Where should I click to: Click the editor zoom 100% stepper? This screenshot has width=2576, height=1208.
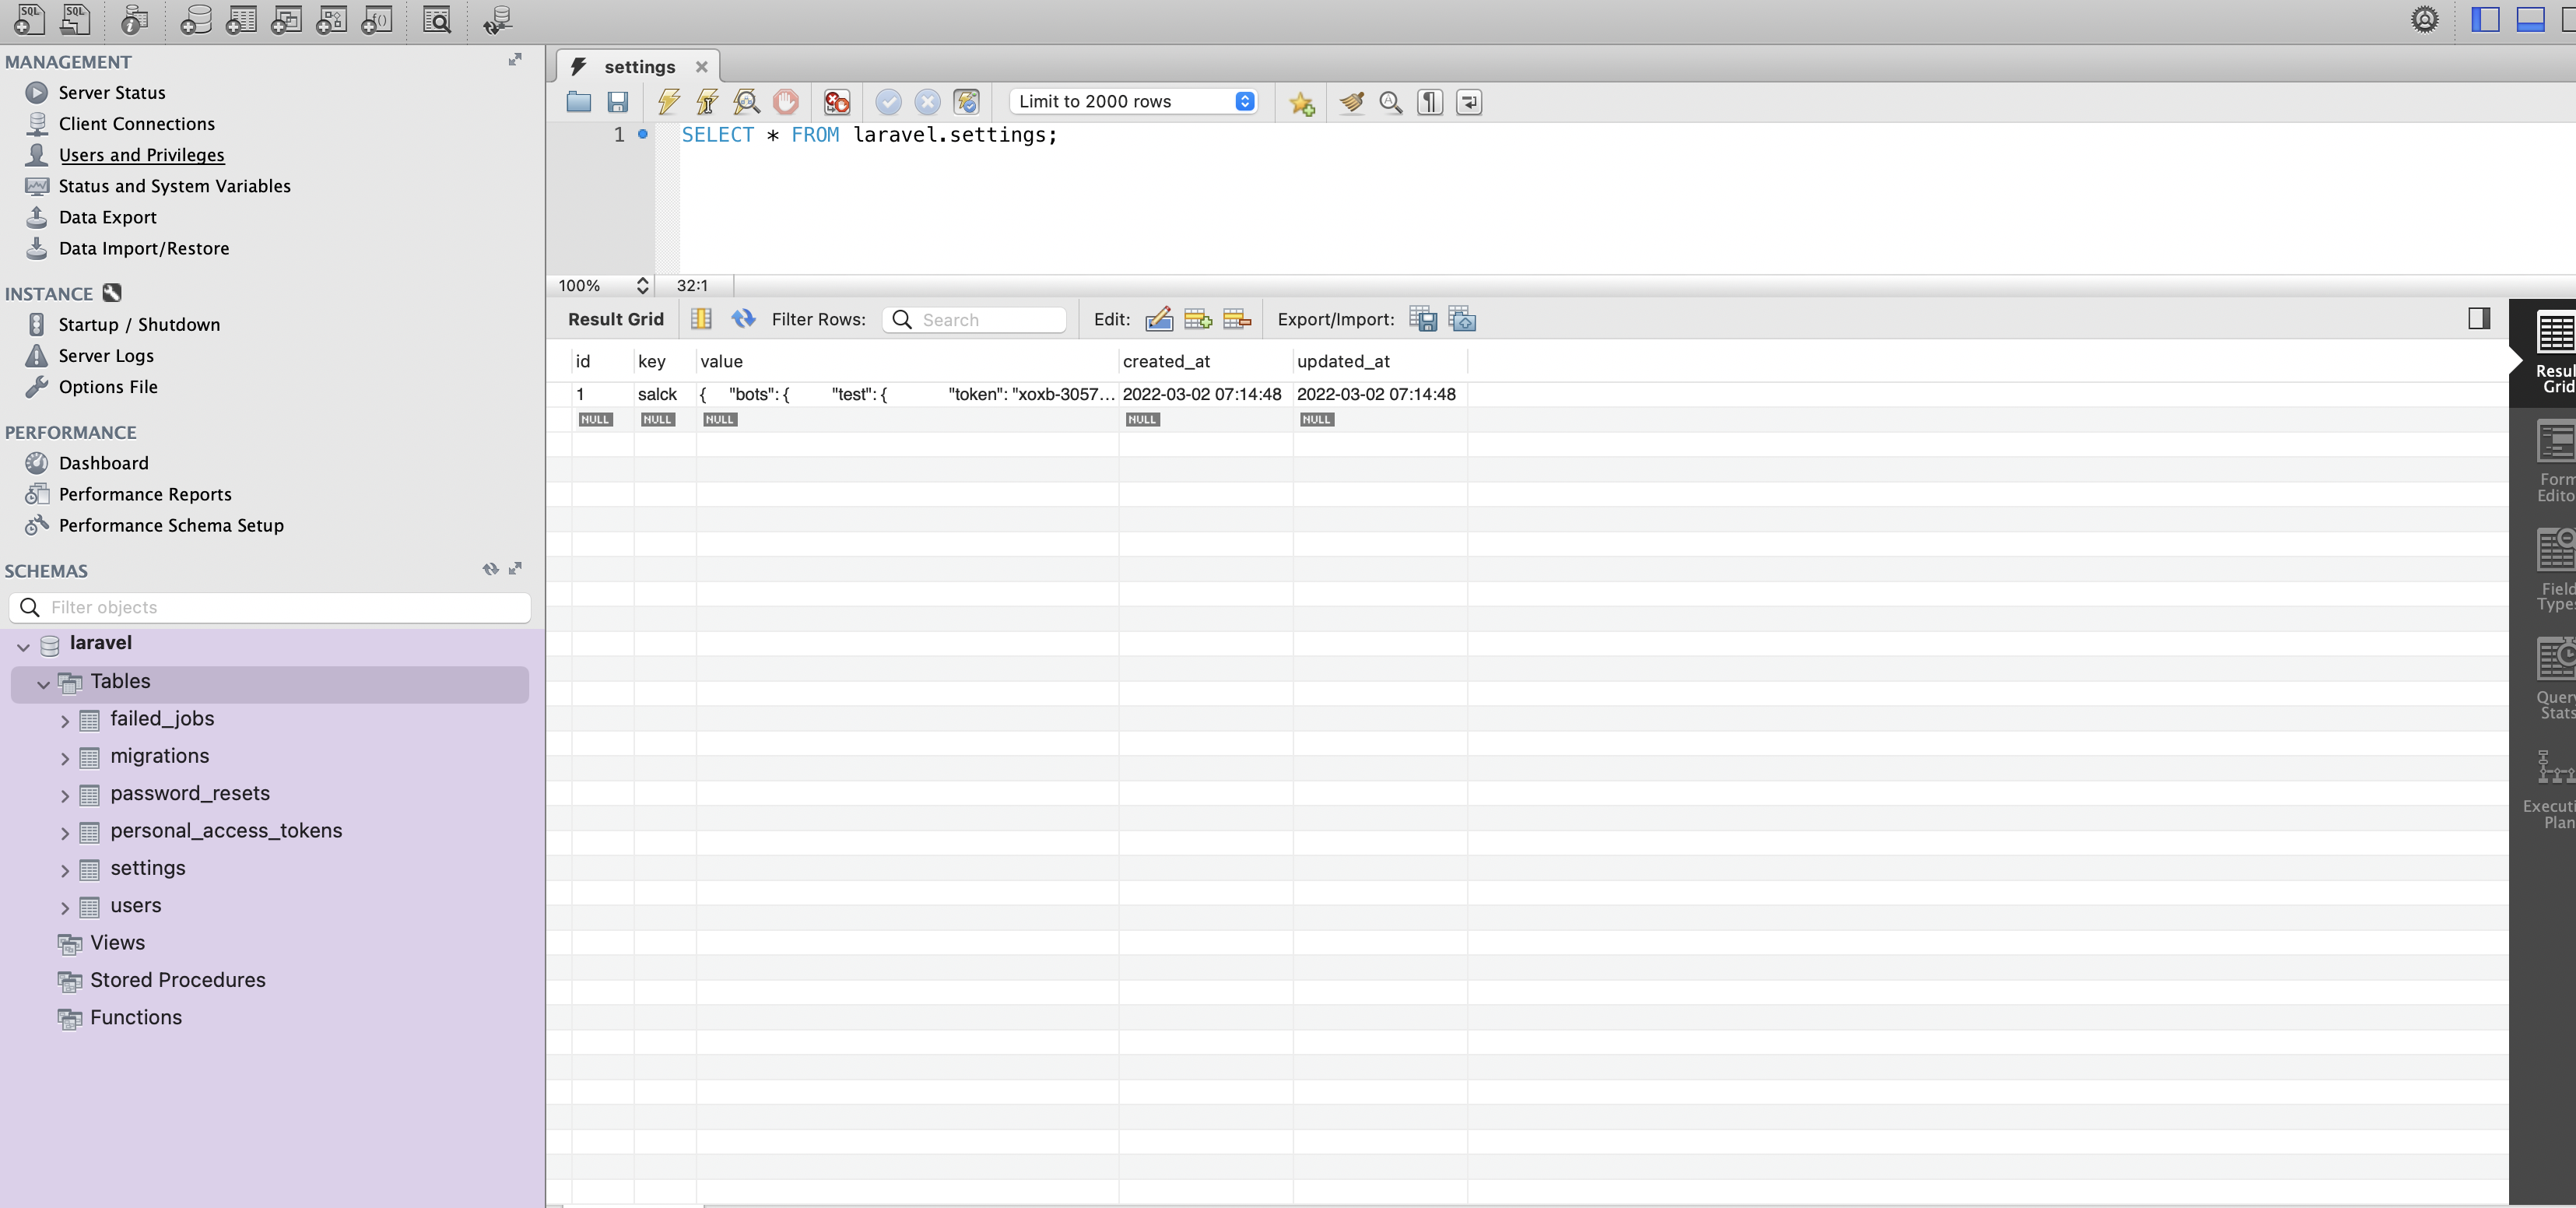[x=642, y=286]
